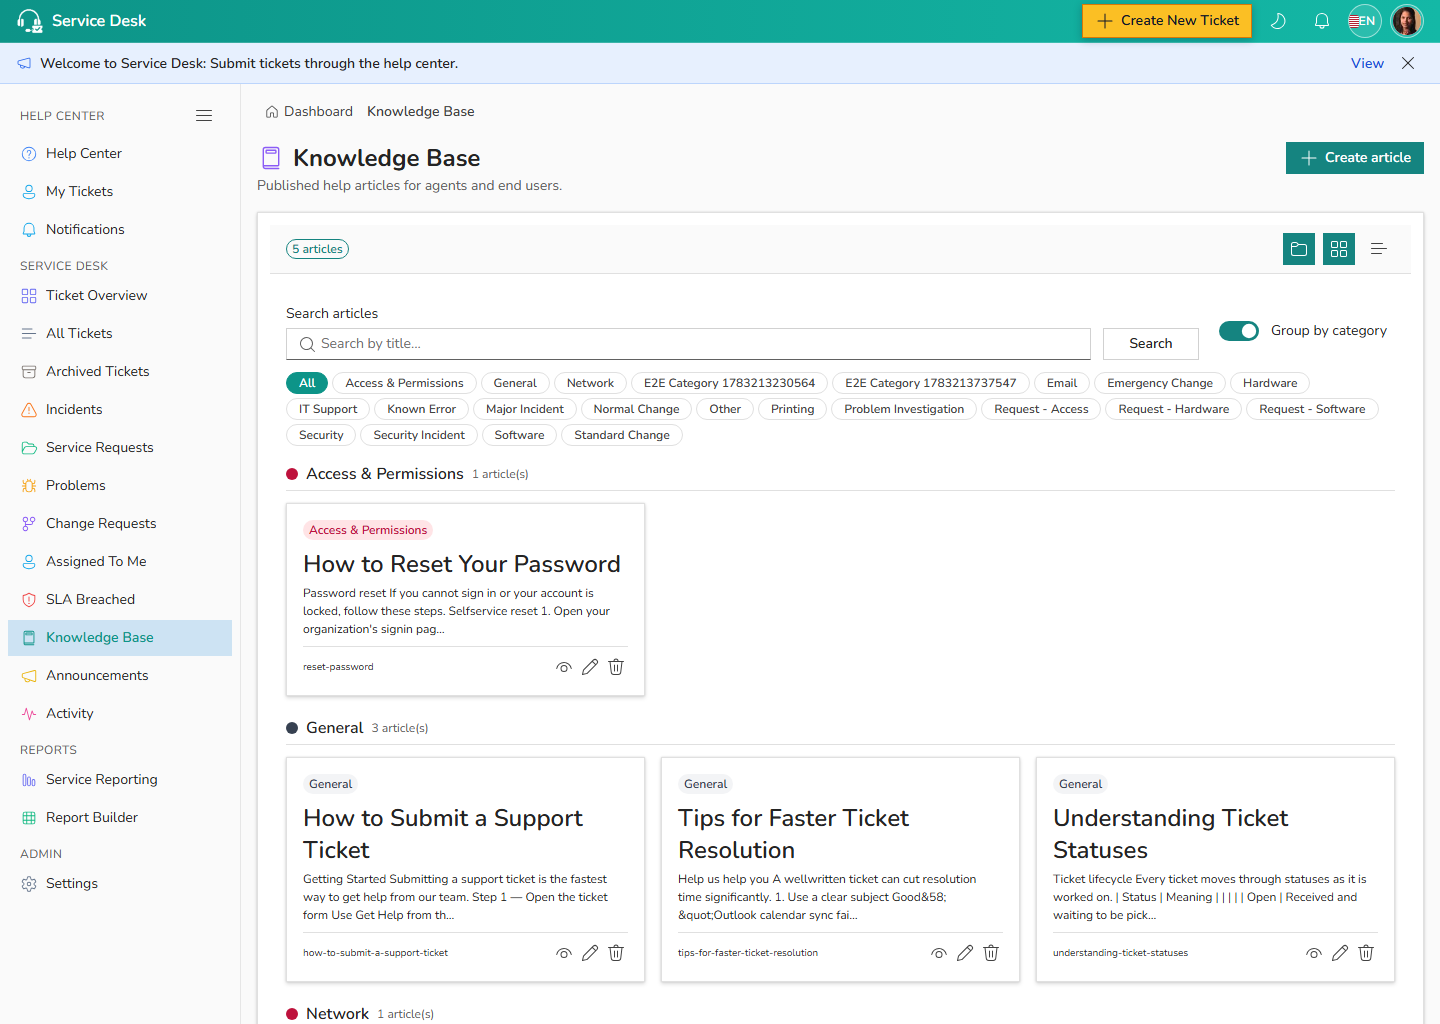Viewport: 1440px width, 1024px height.
Task: Filter by Known Error chip
Action: 421,409
